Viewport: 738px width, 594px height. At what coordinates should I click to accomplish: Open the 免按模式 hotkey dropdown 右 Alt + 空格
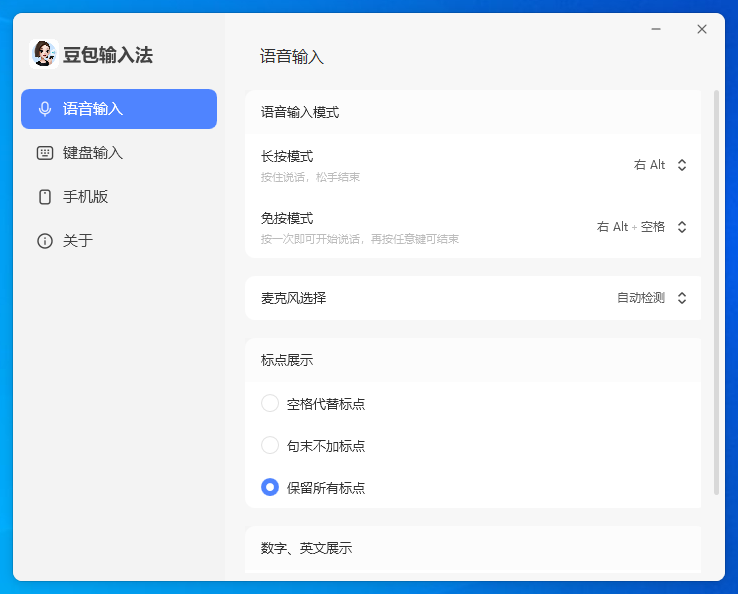point(642,227)
